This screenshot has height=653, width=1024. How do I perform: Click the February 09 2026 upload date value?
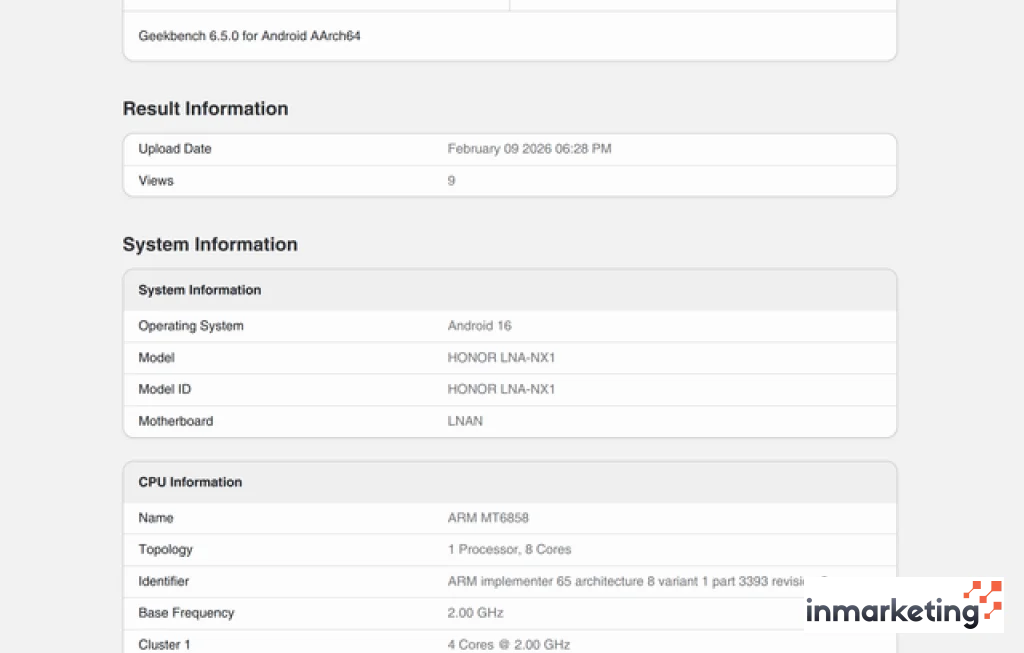(530, 148)
